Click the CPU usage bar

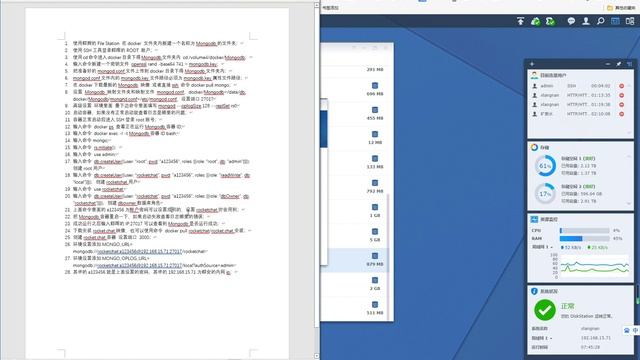click(584, 231)
